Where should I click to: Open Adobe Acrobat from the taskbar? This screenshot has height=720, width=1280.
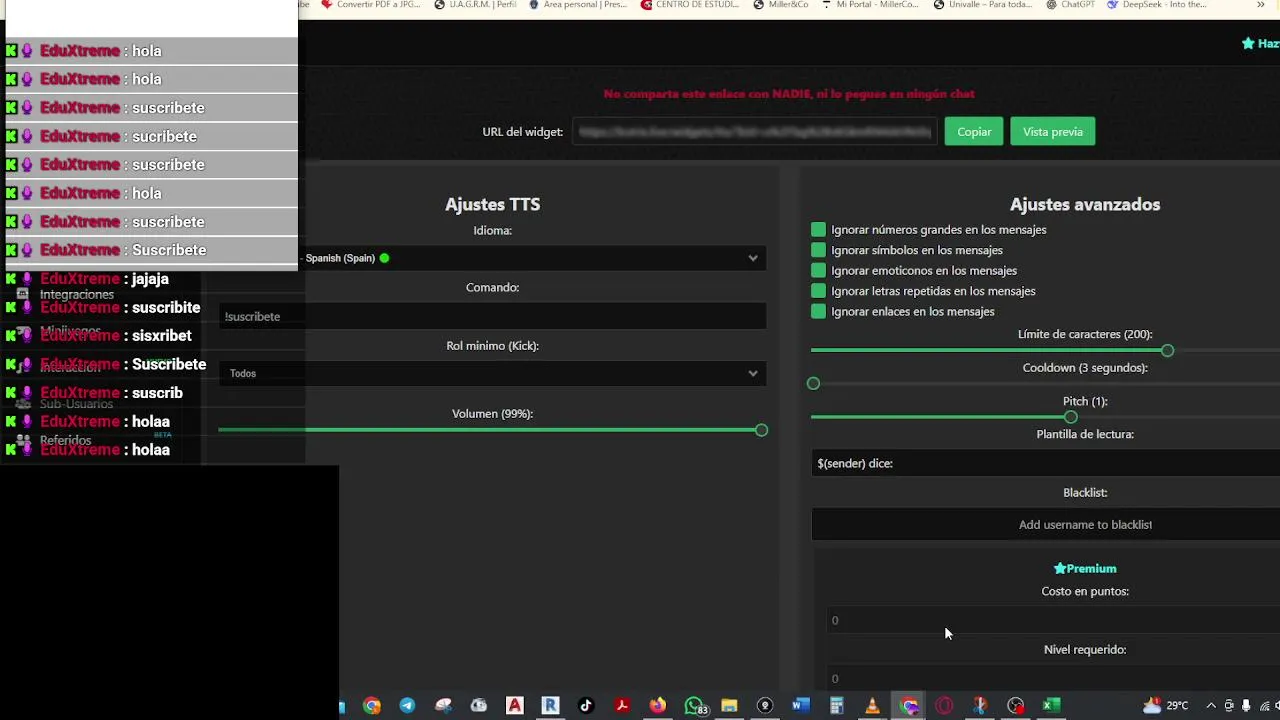(622, 706)
